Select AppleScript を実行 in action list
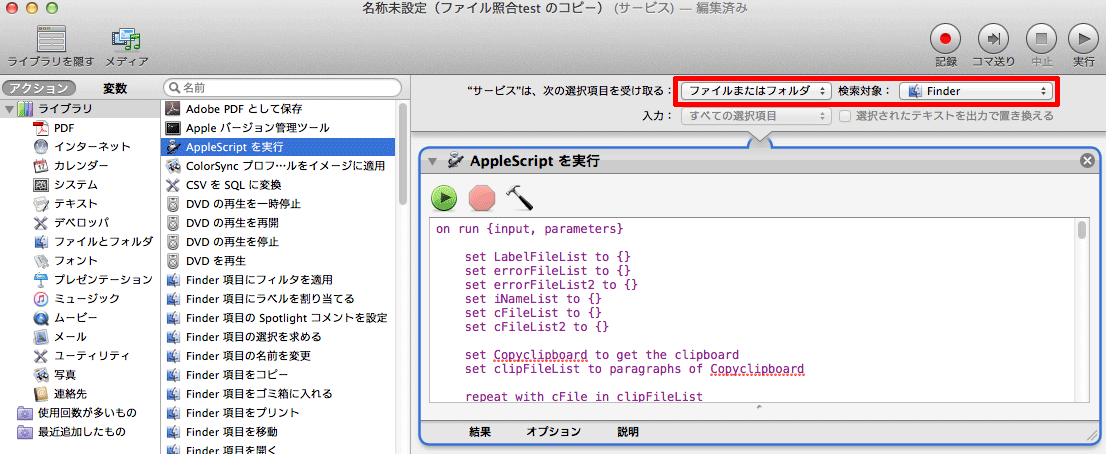 279,147
